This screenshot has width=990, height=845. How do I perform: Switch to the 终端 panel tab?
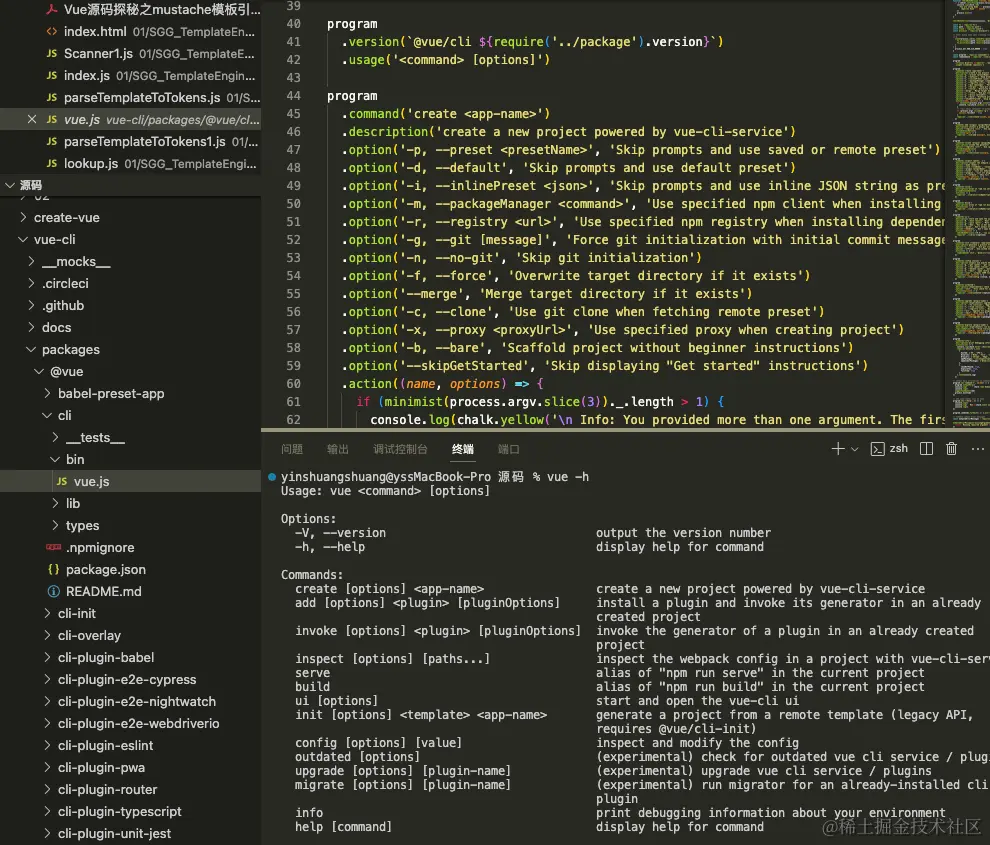tap(463, 449)
